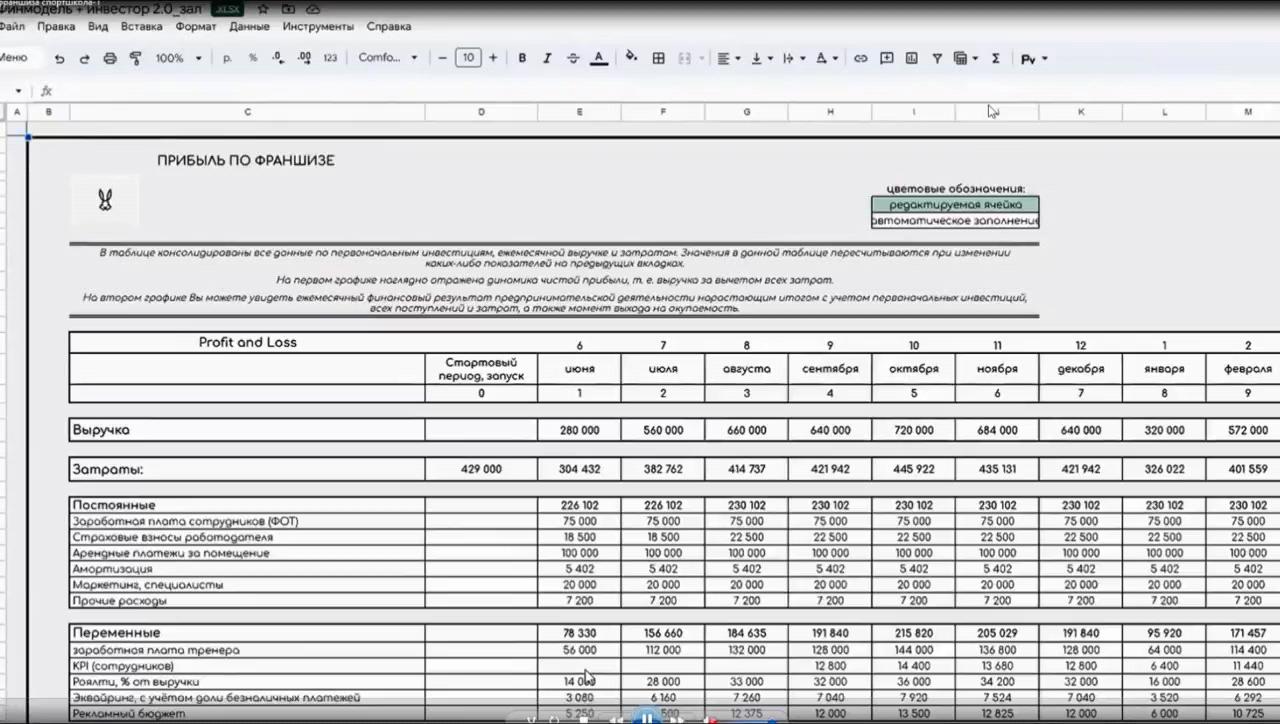Format as percent
1280x724 pixels.
coord(253,58)
